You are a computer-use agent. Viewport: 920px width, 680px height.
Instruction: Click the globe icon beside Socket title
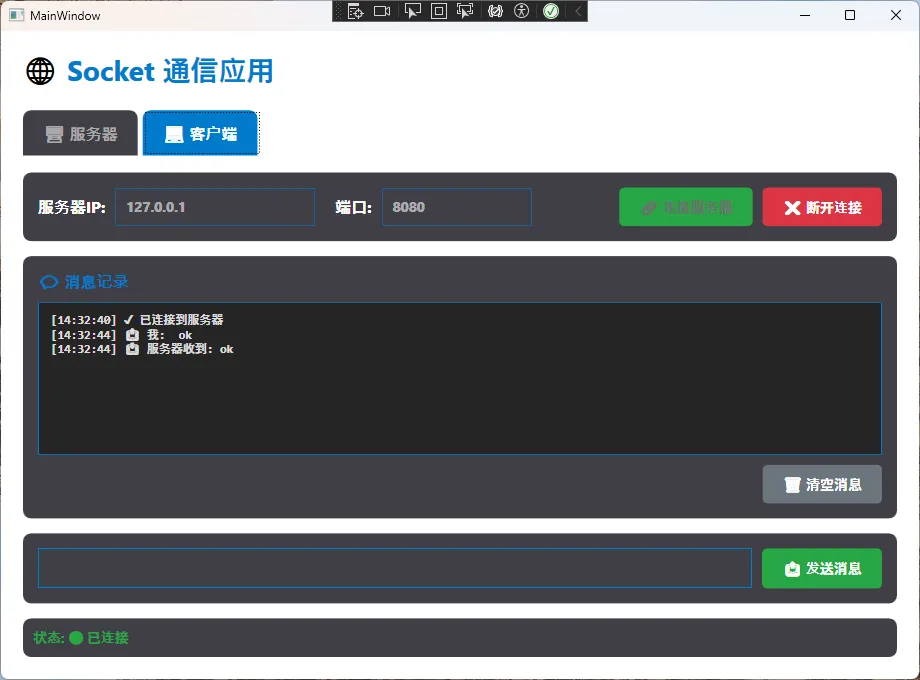pyautogui.click(x=40, y=71)
